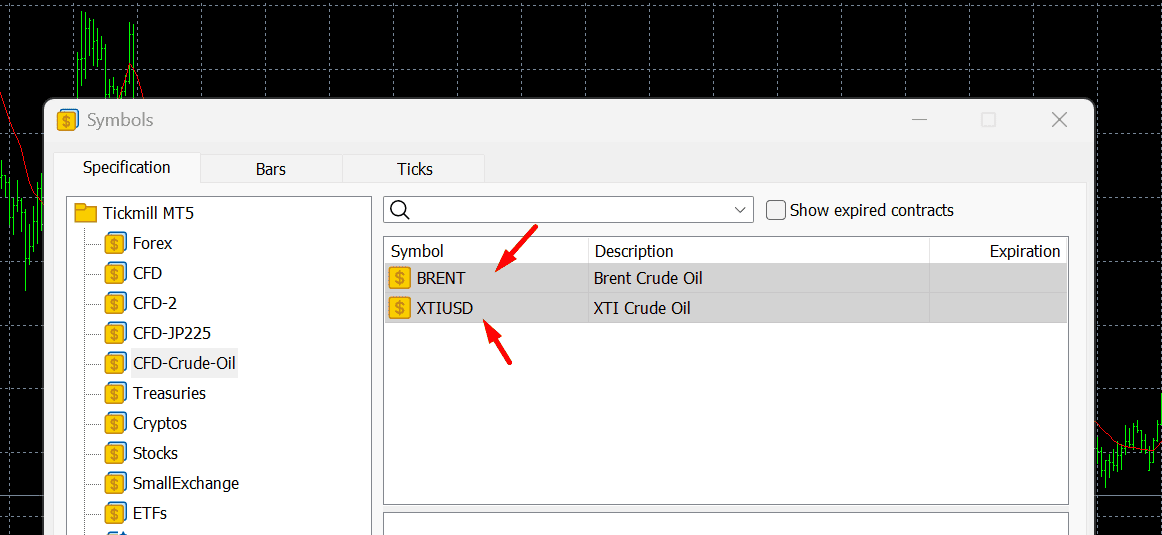Click the Tickmill MT5 root folder icon
The width and height of the screenshot is (1162, 535).
pyautogui.click(x=86, y=213)
